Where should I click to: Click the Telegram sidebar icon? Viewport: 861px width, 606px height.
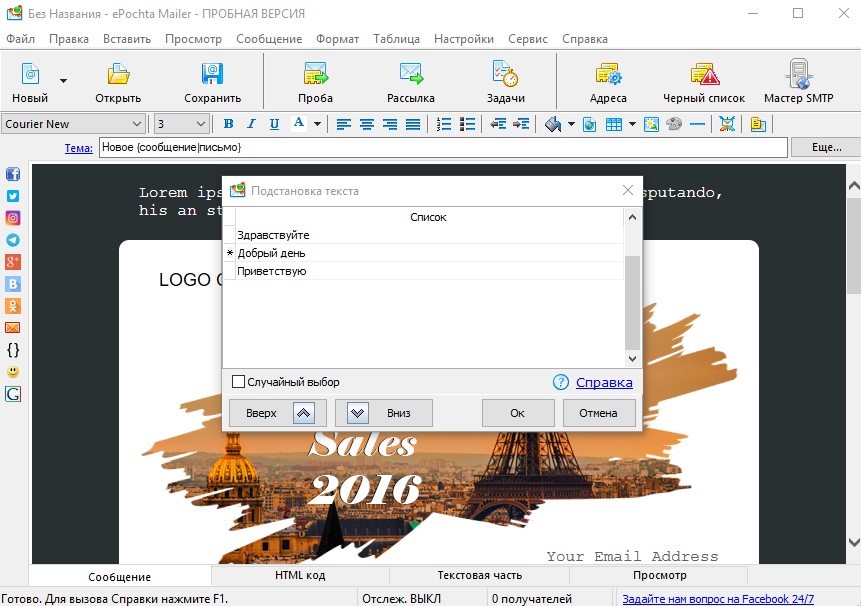[x=13, y=240]
